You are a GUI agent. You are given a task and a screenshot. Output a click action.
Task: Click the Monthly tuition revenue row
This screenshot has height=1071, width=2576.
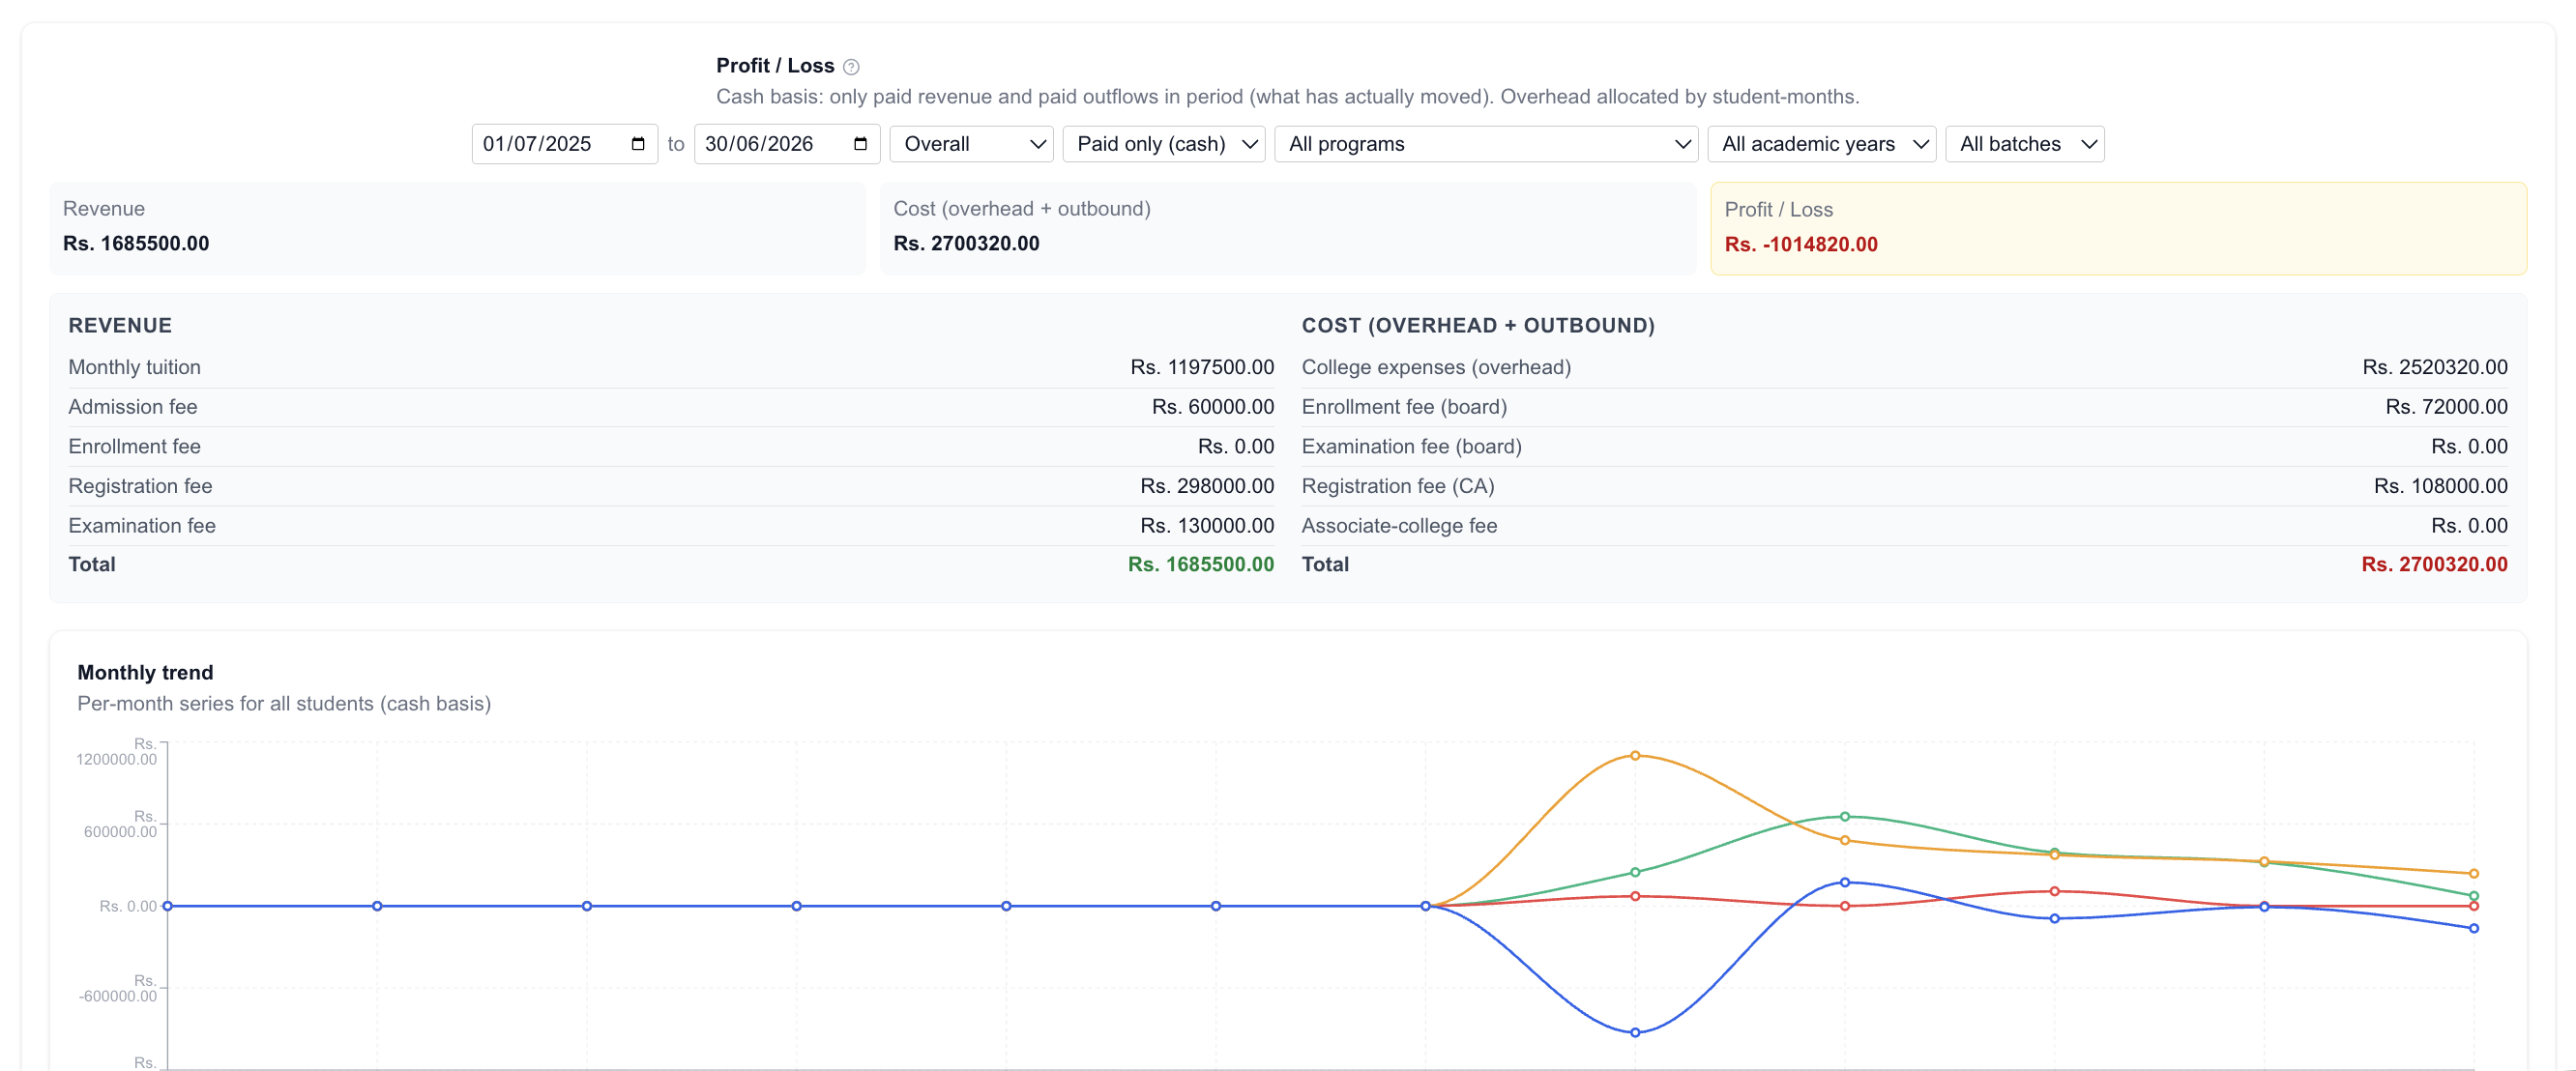tap(671, 368)
